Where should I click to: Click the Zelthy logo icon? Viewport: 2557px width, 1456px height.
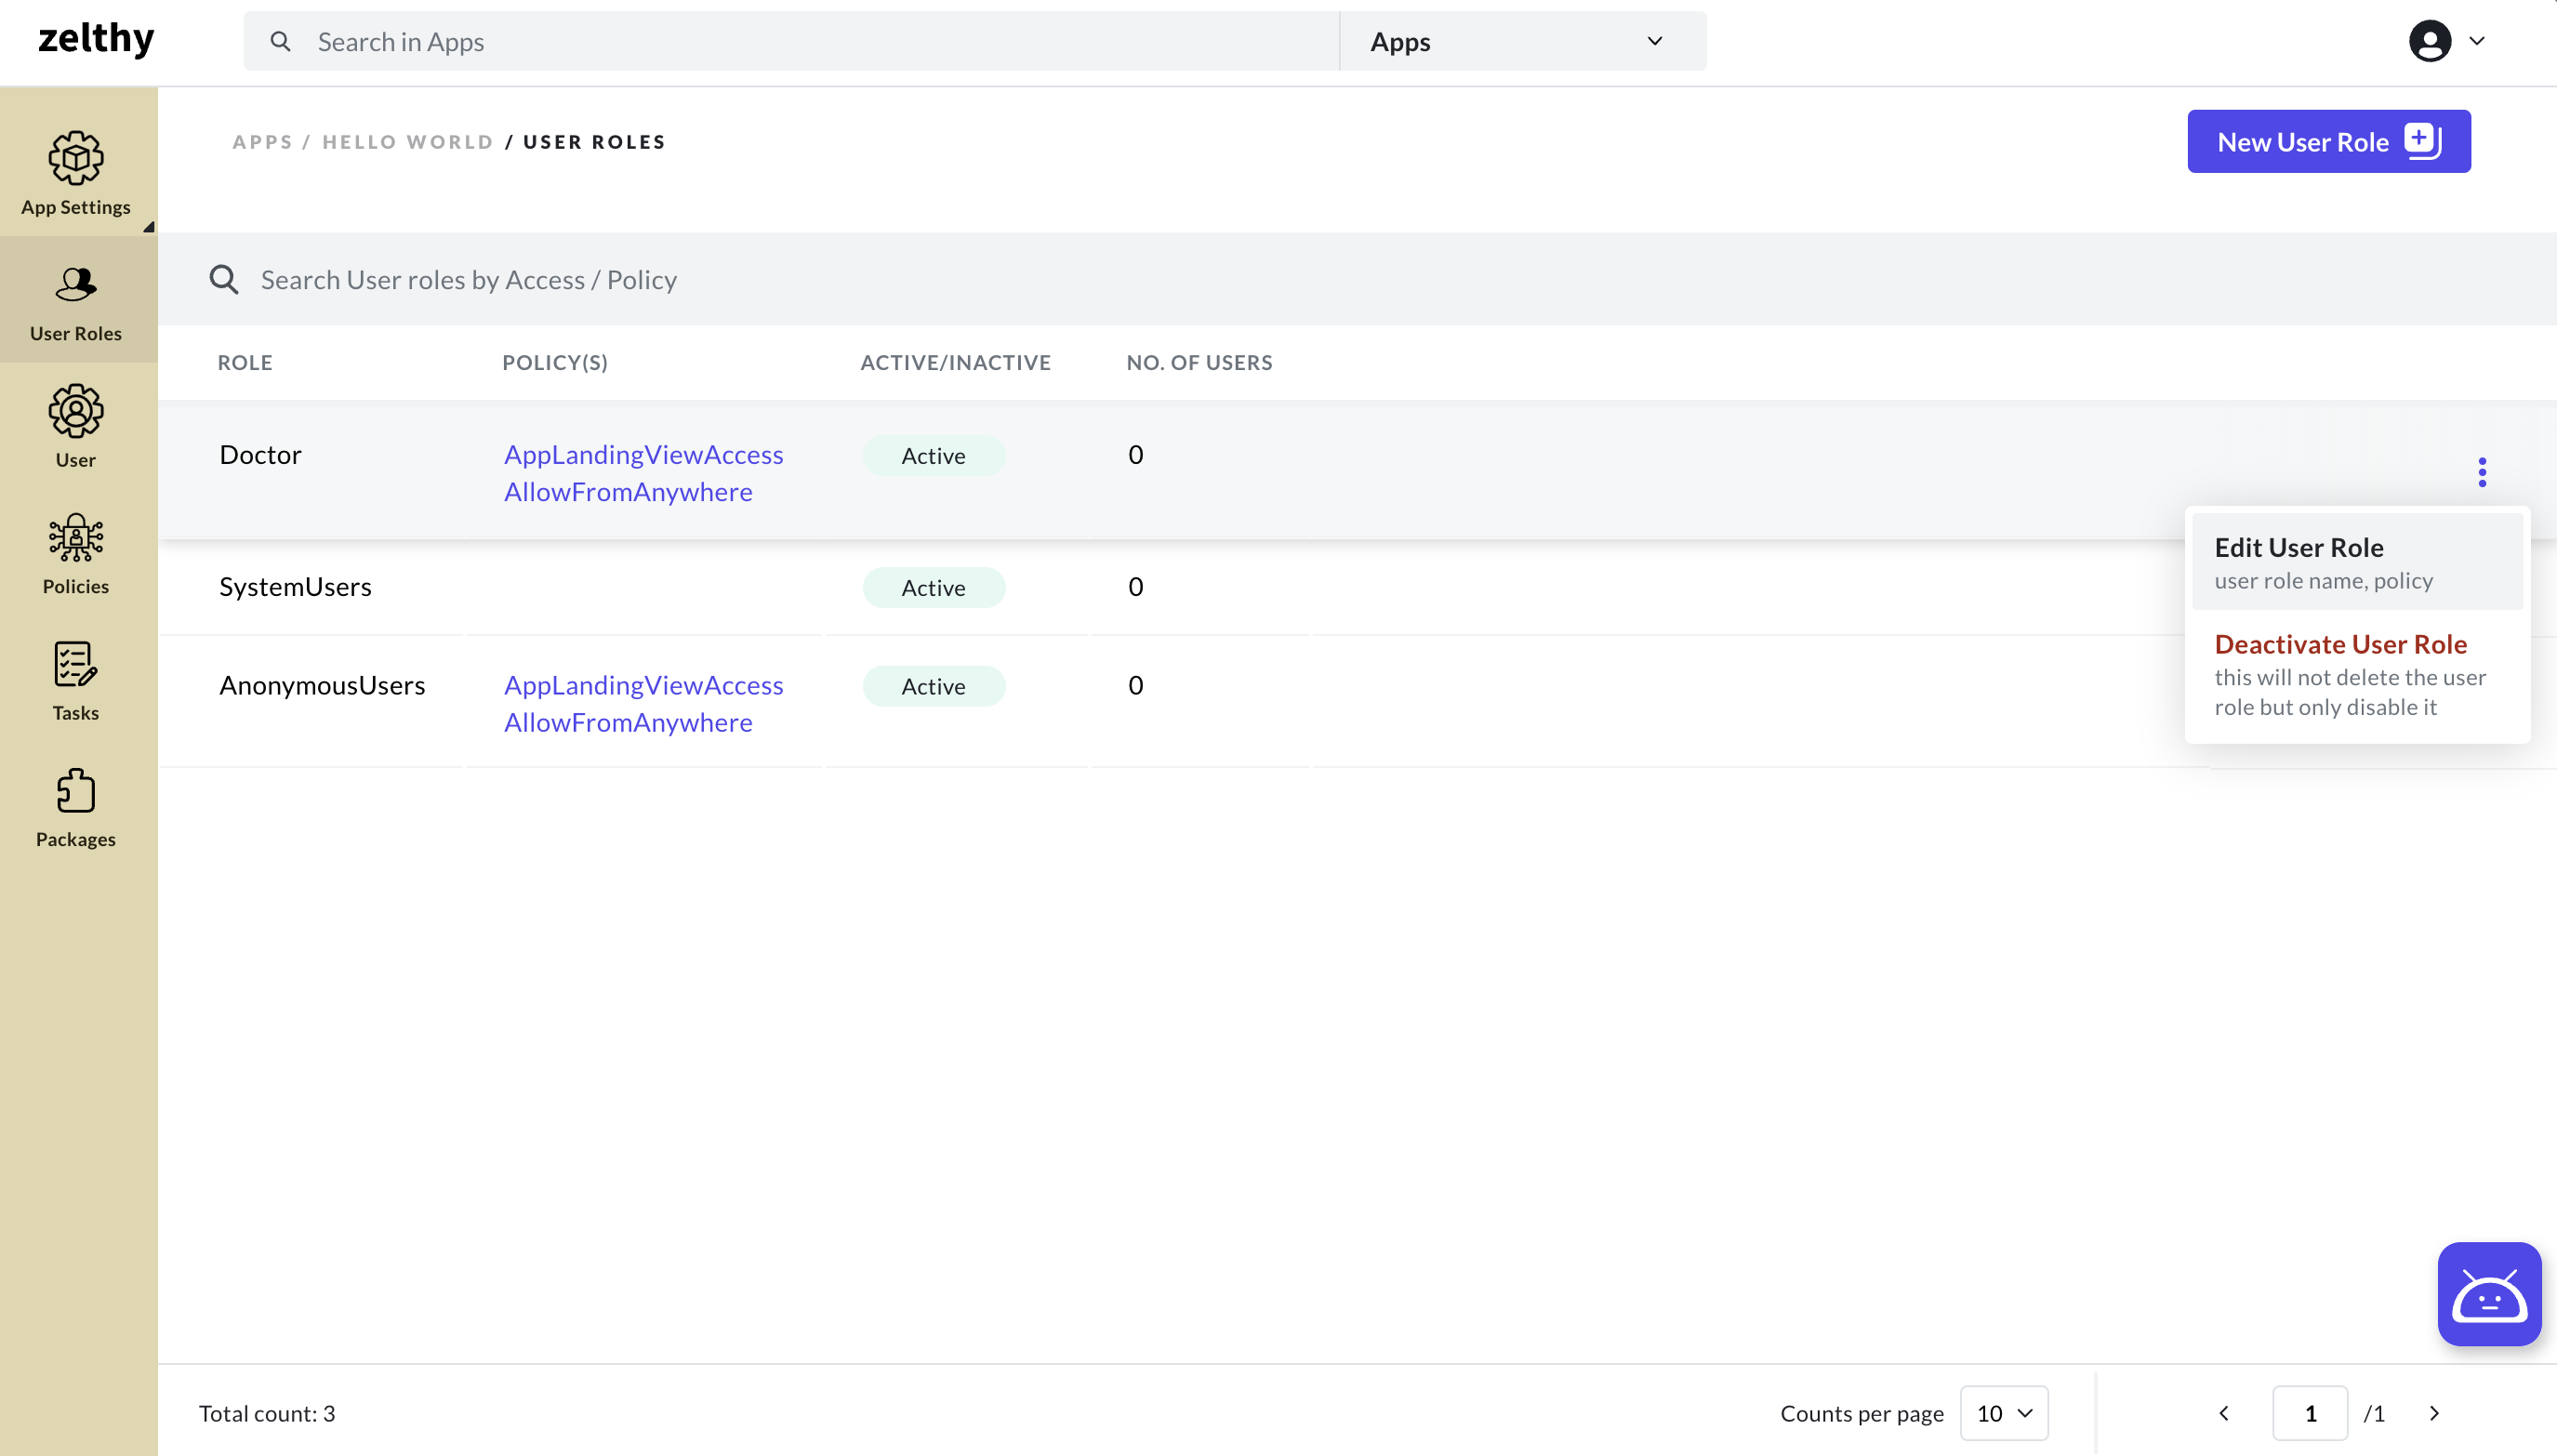[x=93, y=40]
